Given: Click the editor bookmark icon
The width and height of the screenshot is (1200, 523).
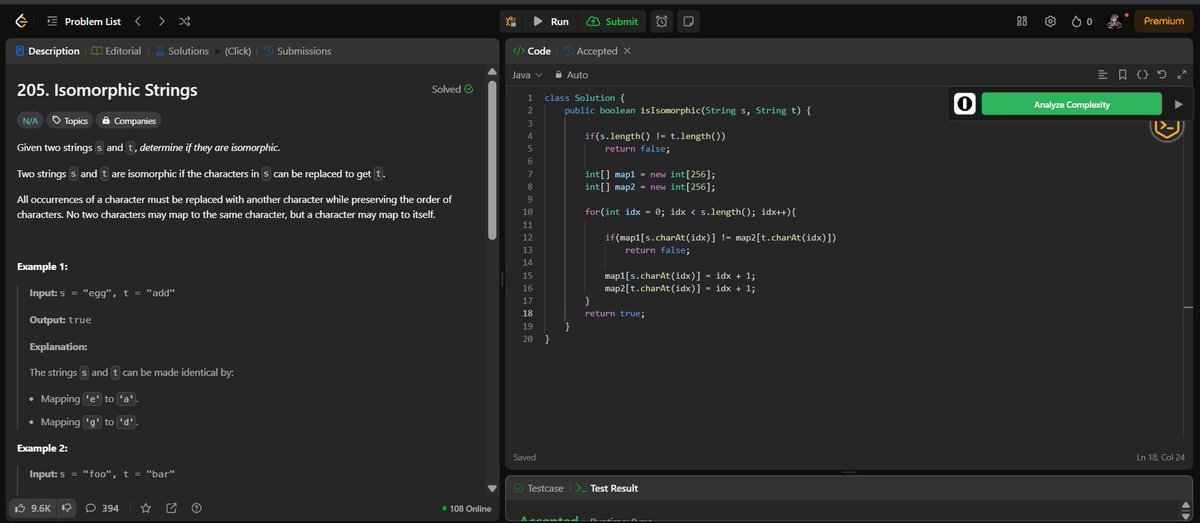Looking at the screenshot, I should point(1123,75).
